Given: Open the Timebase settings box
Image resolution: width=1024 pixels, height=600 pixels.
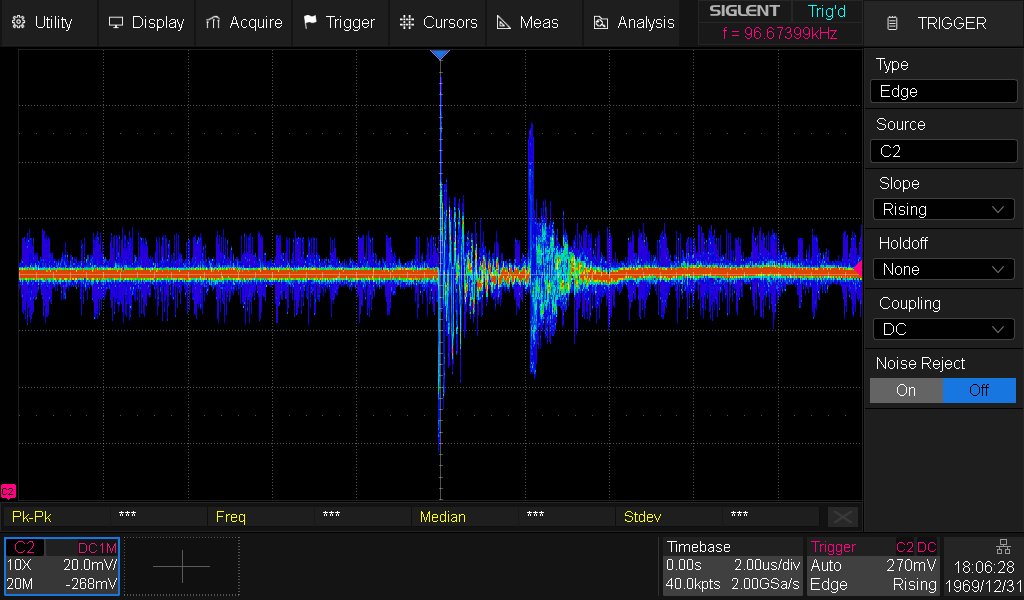Looking at the screenshot, I should [732, 566].
